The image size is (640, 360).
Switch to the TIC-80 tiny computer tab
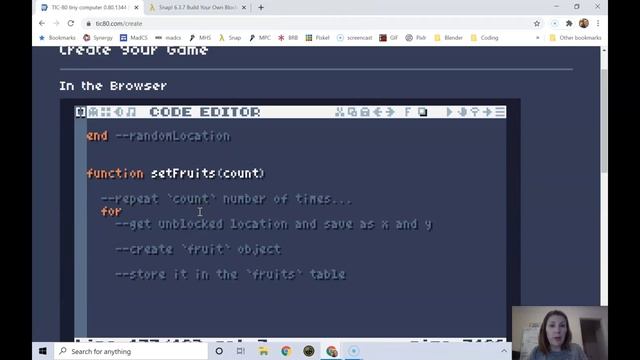pos(90,7)
